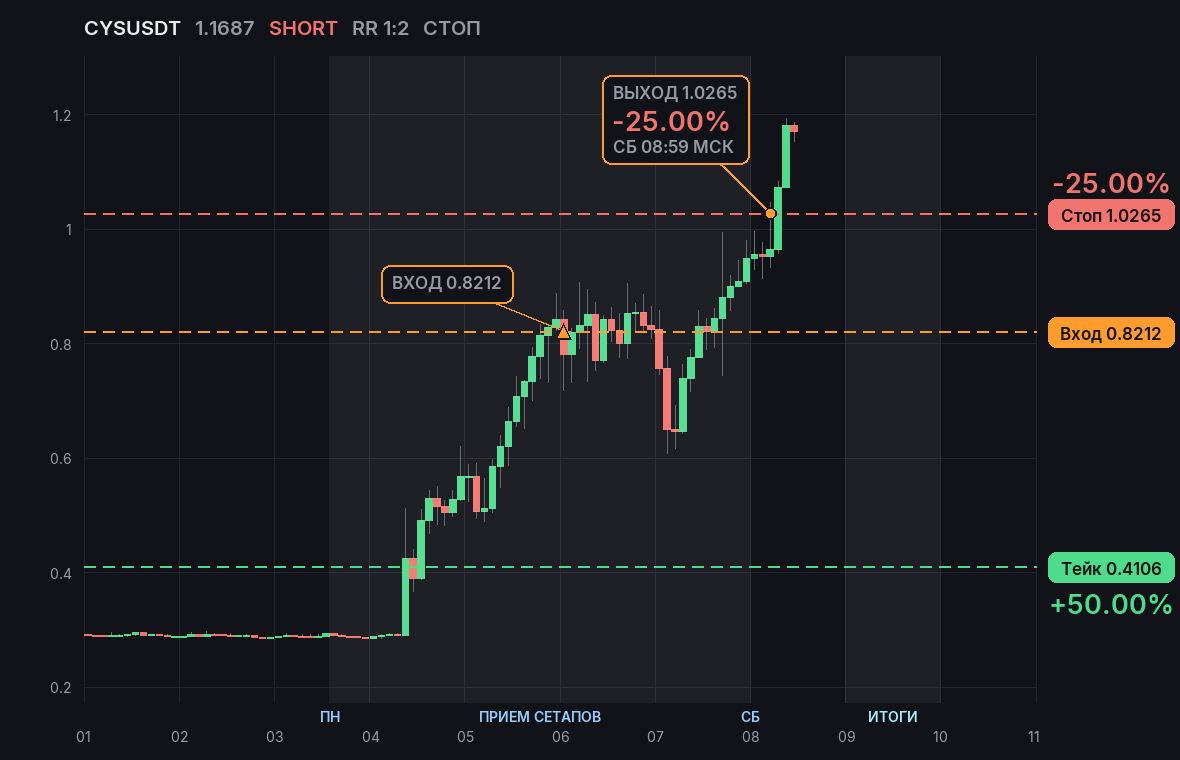
Task: Select the Тейк 0.4106 price label
Action: (1111, 568)
